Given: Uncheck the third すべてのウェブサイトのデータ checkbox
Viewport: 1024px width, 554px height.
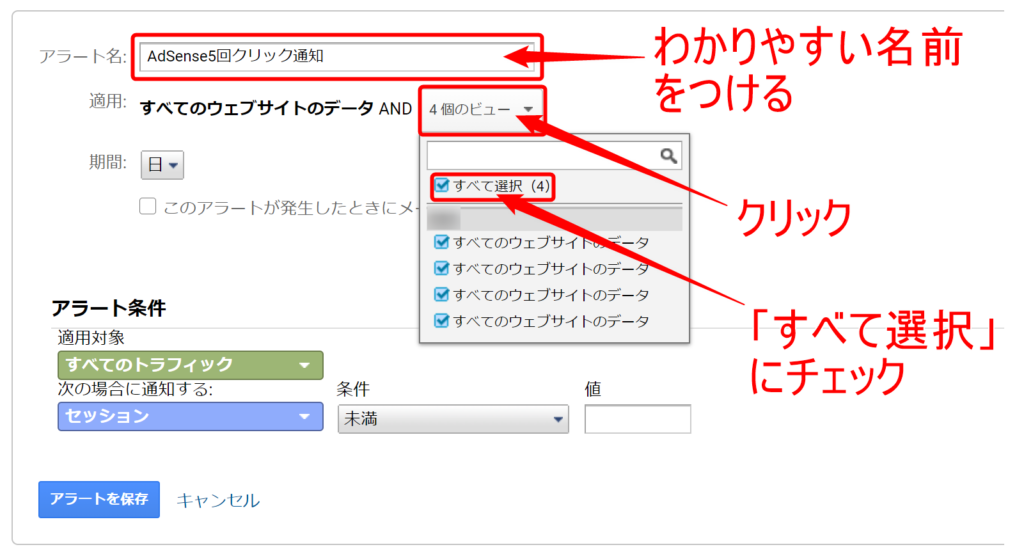Looking at the screenshot, I should (x=441, y=295).
